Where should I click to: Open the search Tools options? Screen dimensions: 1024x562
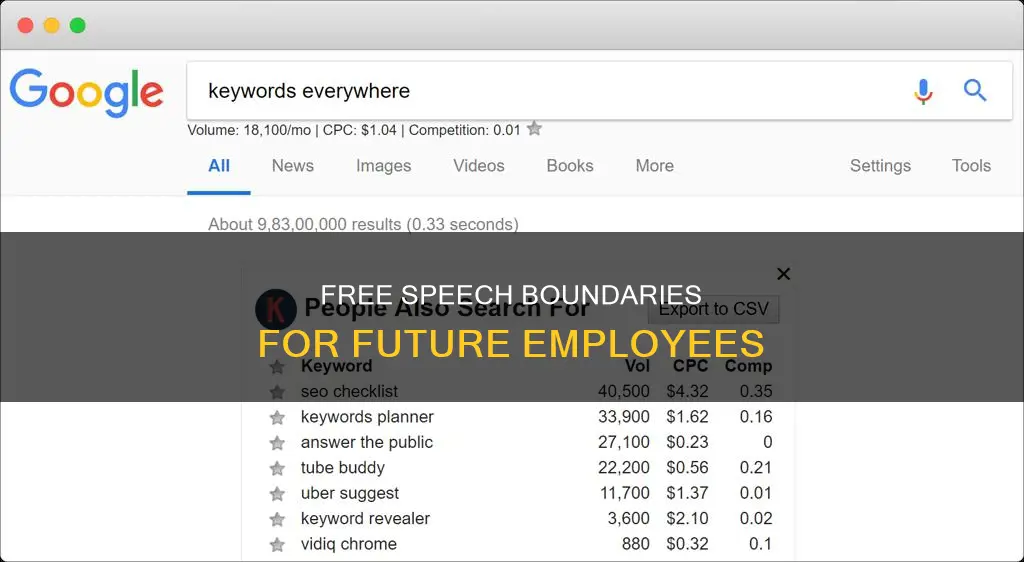[x=971, y=166]
